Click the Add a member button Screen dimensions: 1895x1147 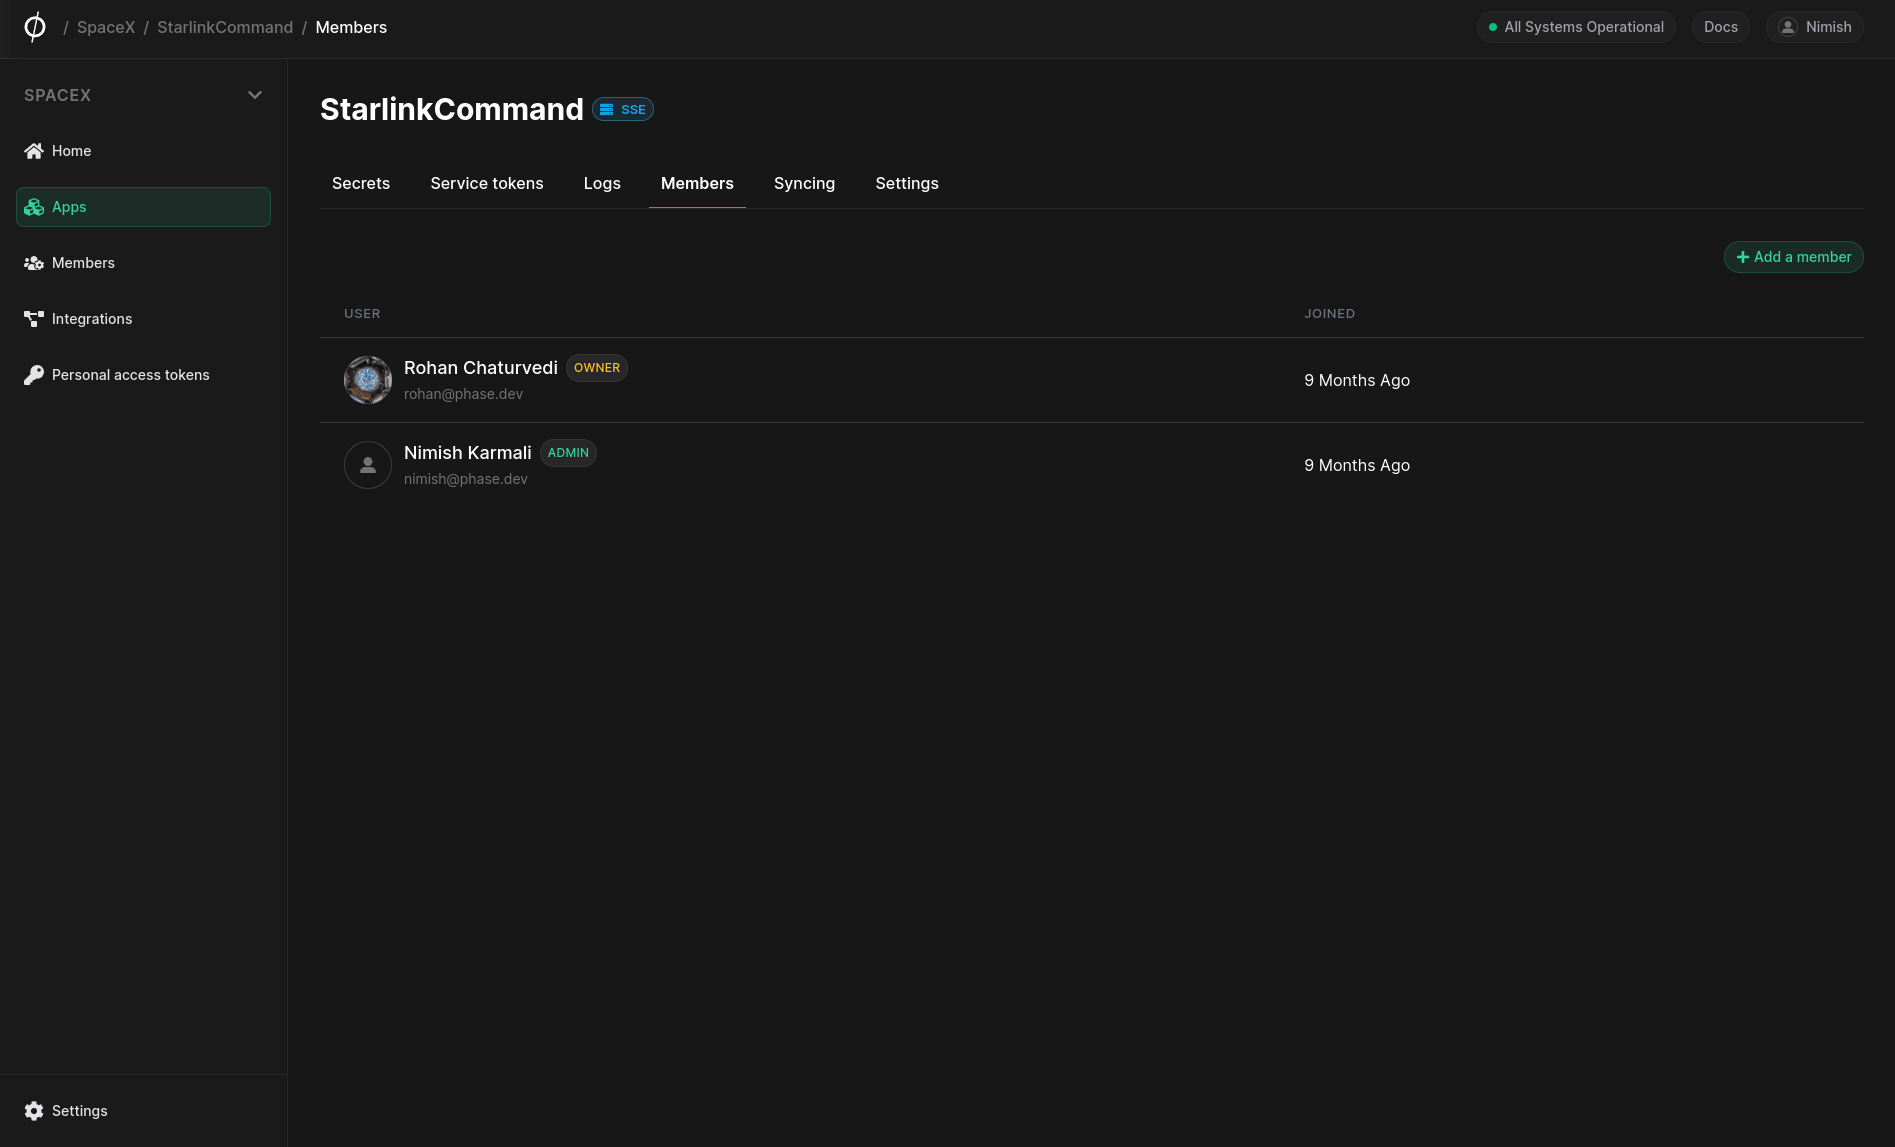click(x=1793, y=257)
